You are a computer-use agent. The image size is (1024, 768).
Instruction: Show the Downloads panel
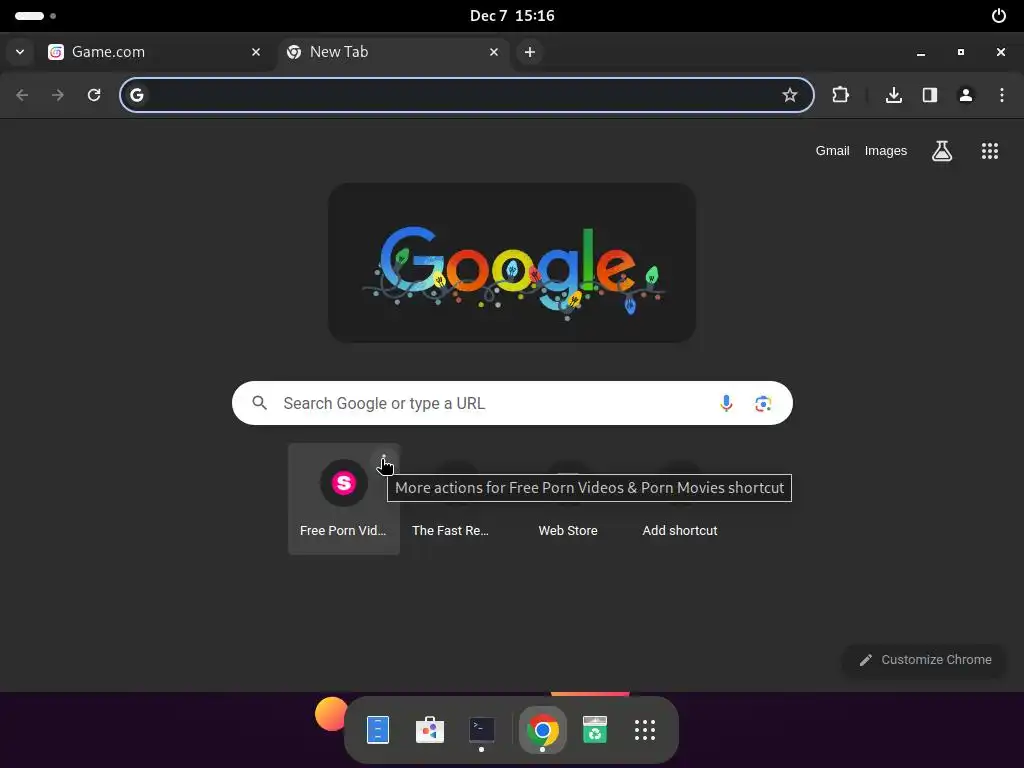tap(894, 95)
